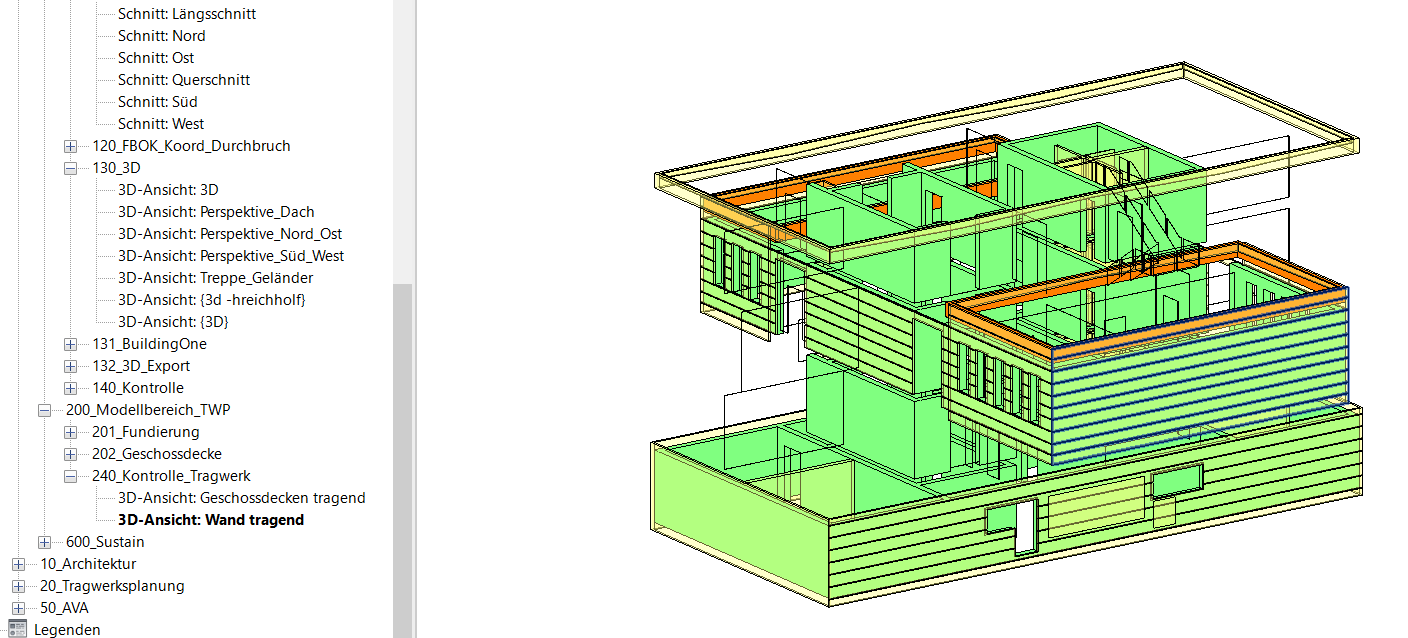Collapse the 240_Kontrolle_Tragwerk node
The height and width of the screenshot is (638, 1408).
point(70,476)
